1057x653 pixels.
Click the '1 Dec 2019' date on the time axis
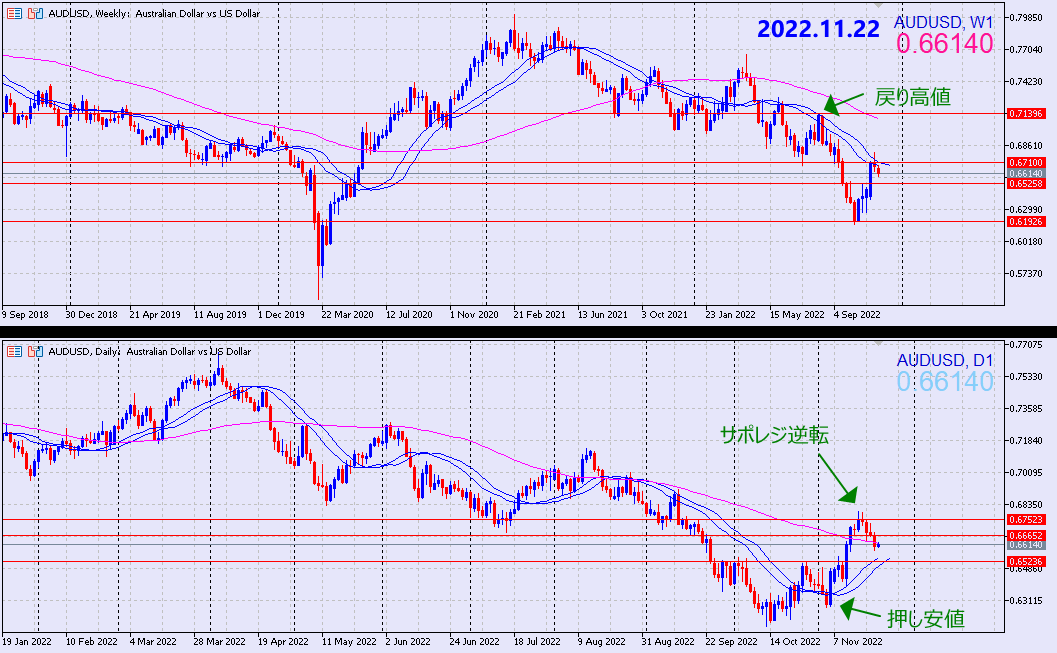click(281, 315)
